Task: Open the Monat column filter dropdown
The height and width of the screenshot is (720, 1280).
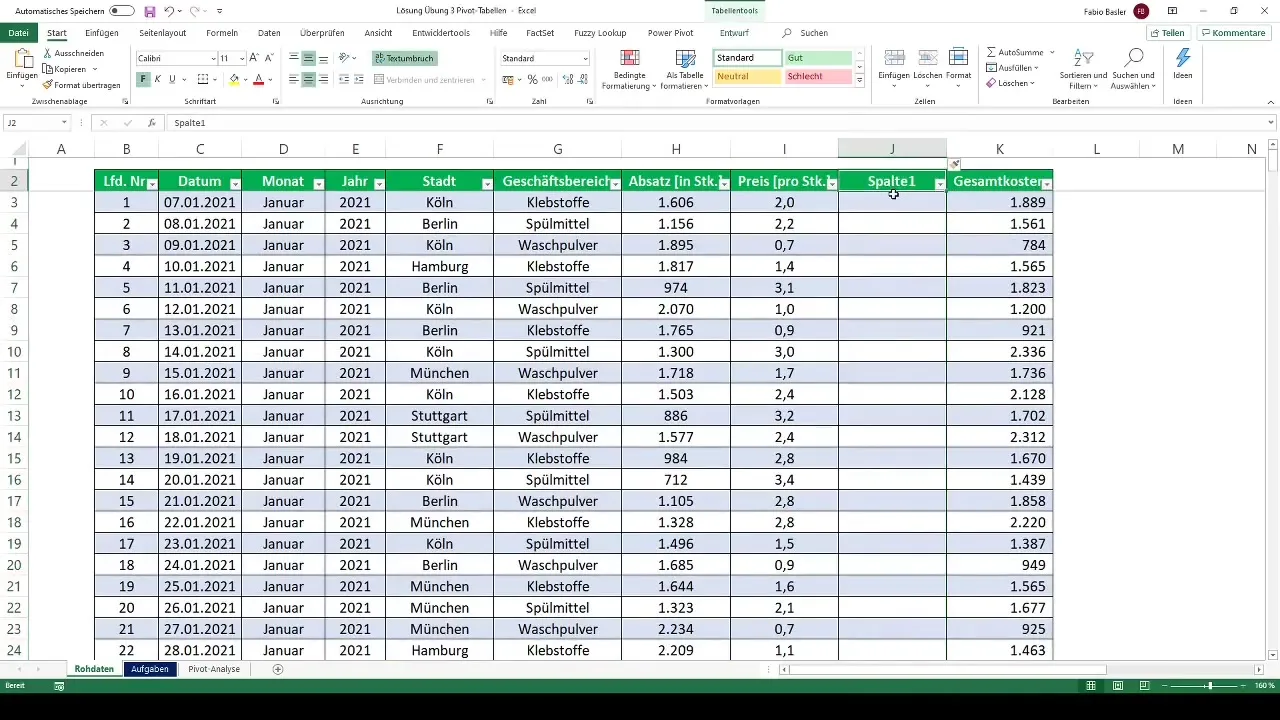Action: [318, 184]
